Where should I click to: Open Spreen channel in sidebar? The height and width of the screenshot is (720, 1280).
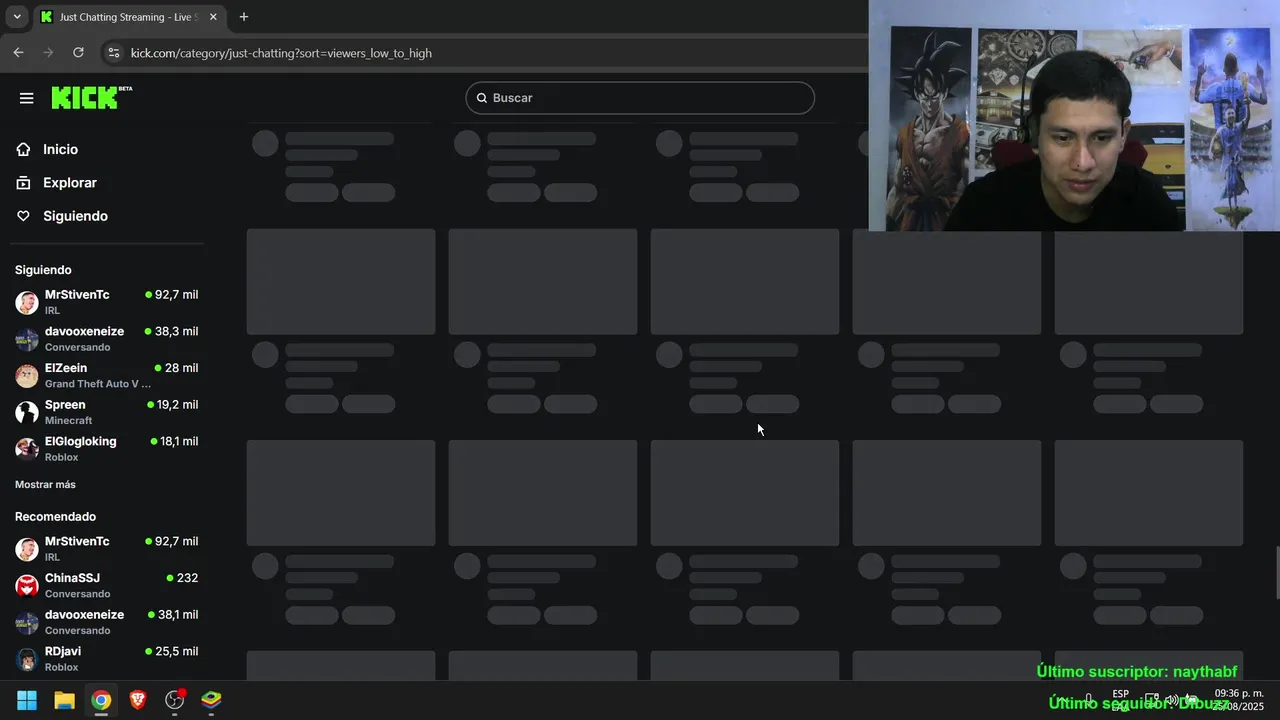pyautogui.click(x=106, y=412)
